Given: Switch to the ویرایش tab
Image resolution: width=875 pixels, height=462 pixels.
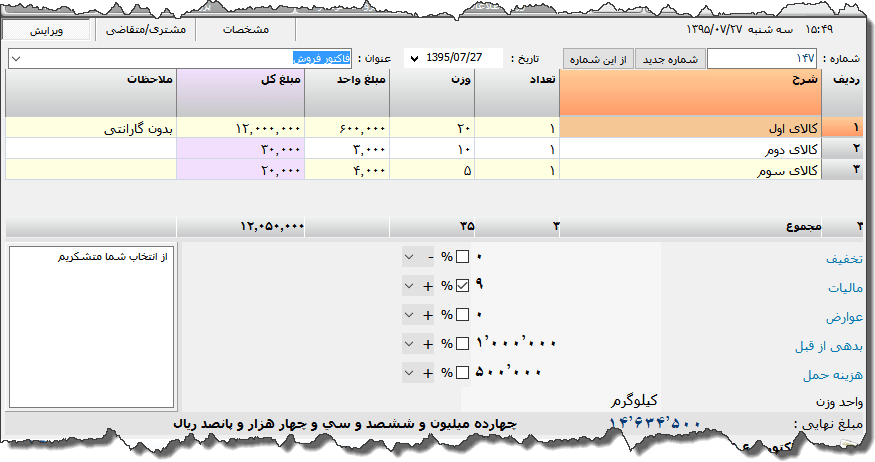Looking at the screenshot, I should (47, 30).
